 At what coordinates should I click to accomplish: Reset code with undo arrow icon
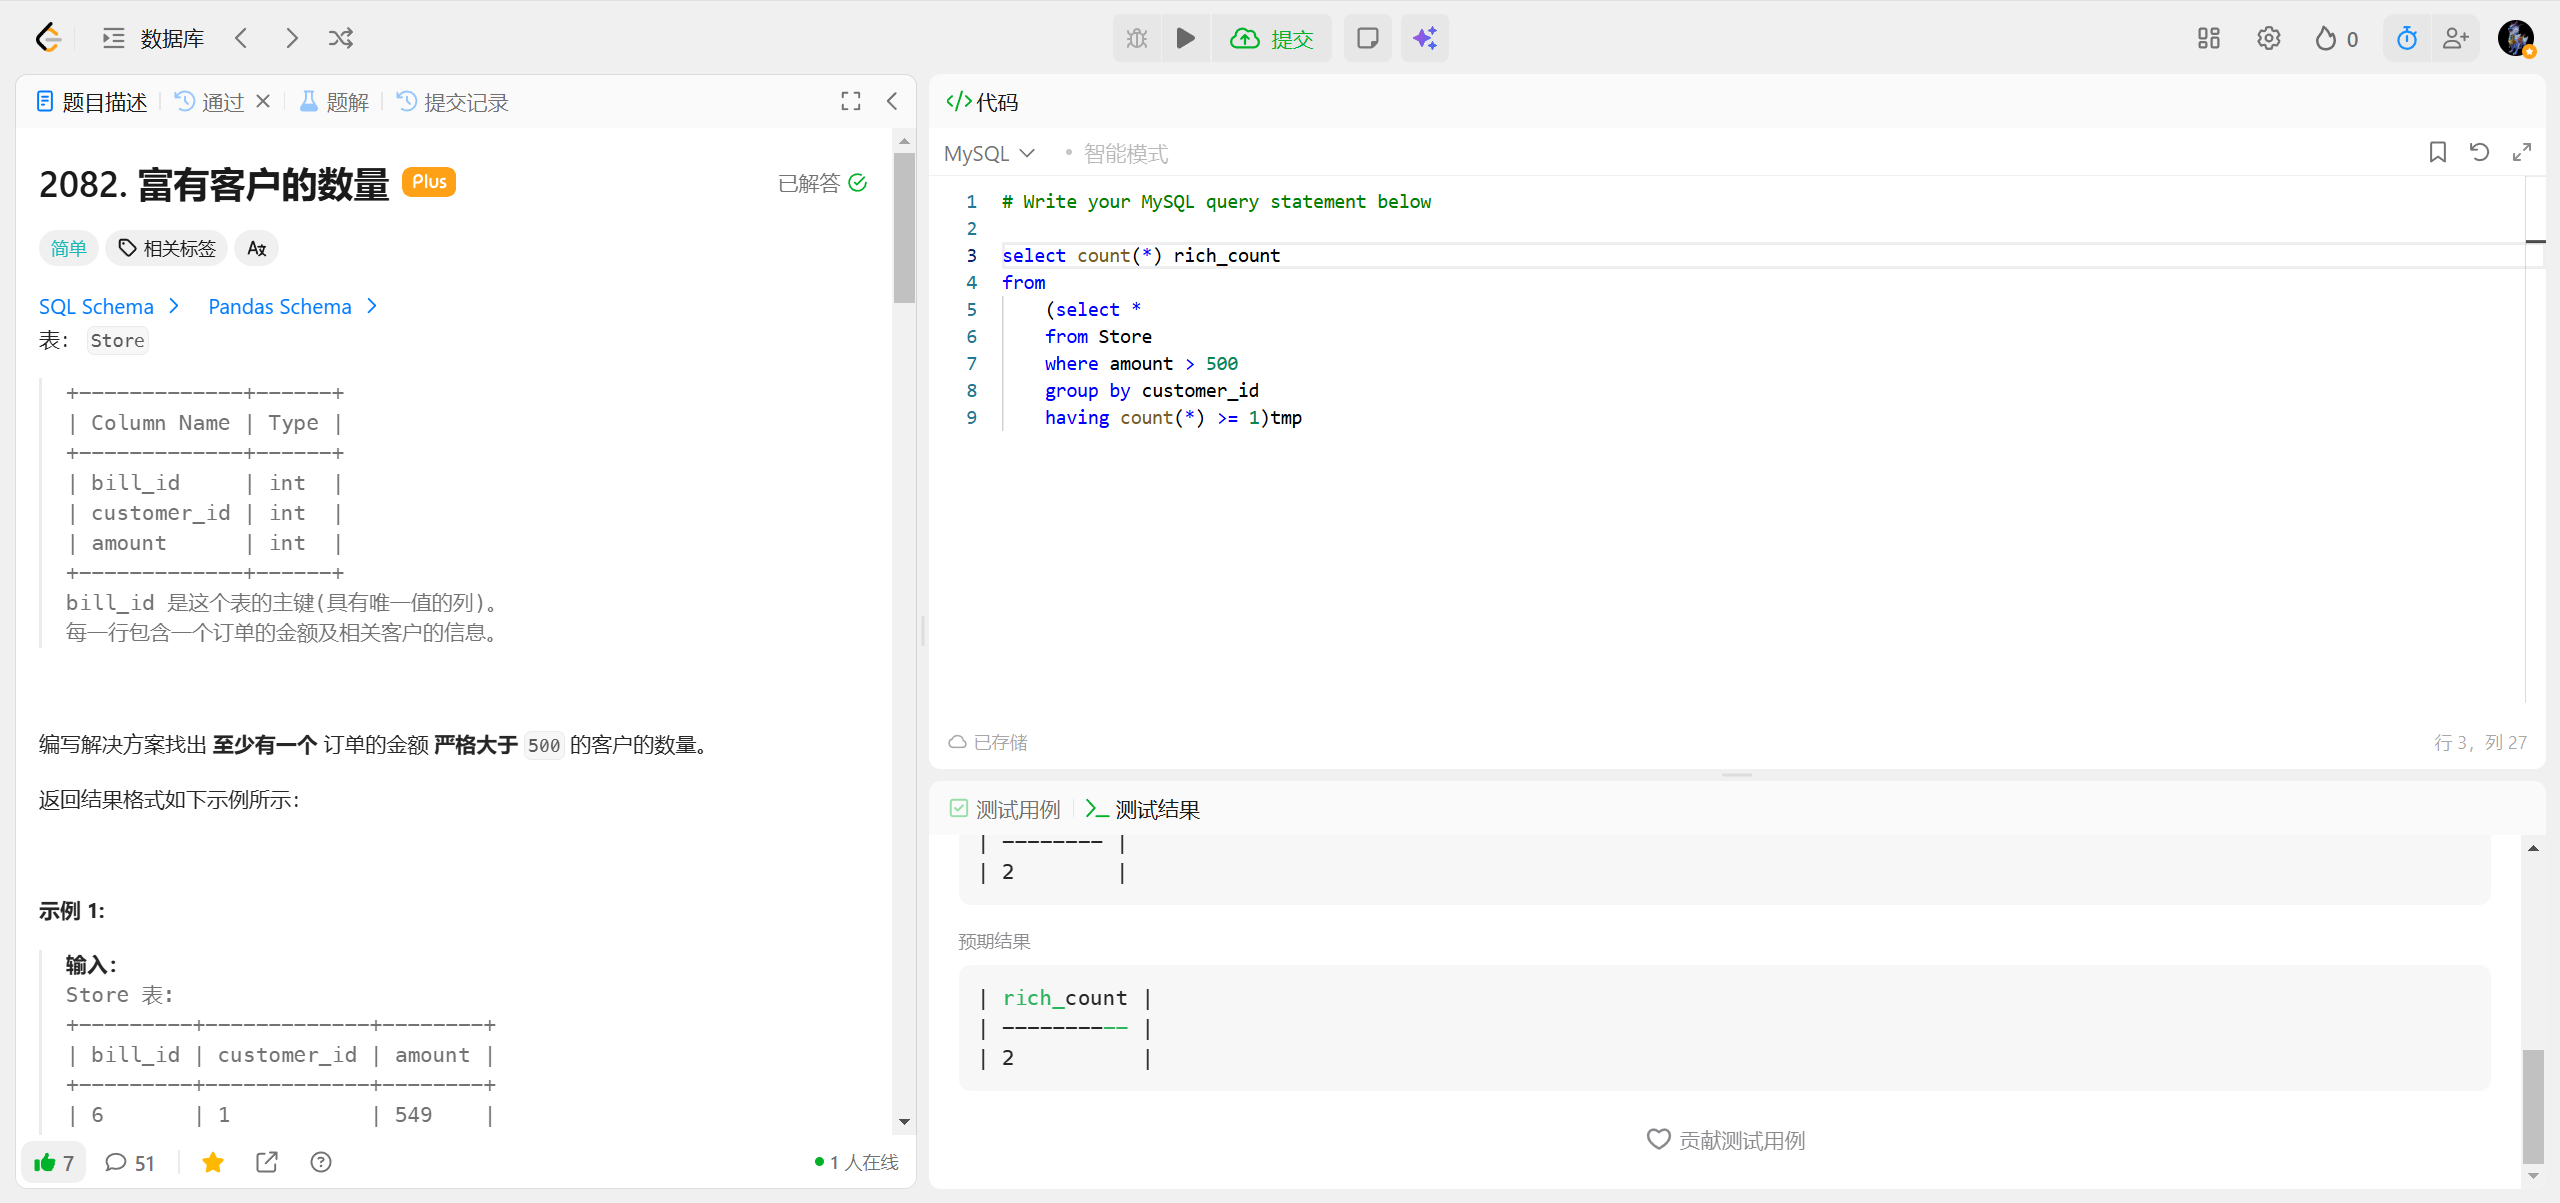[x=2479, y=152]
